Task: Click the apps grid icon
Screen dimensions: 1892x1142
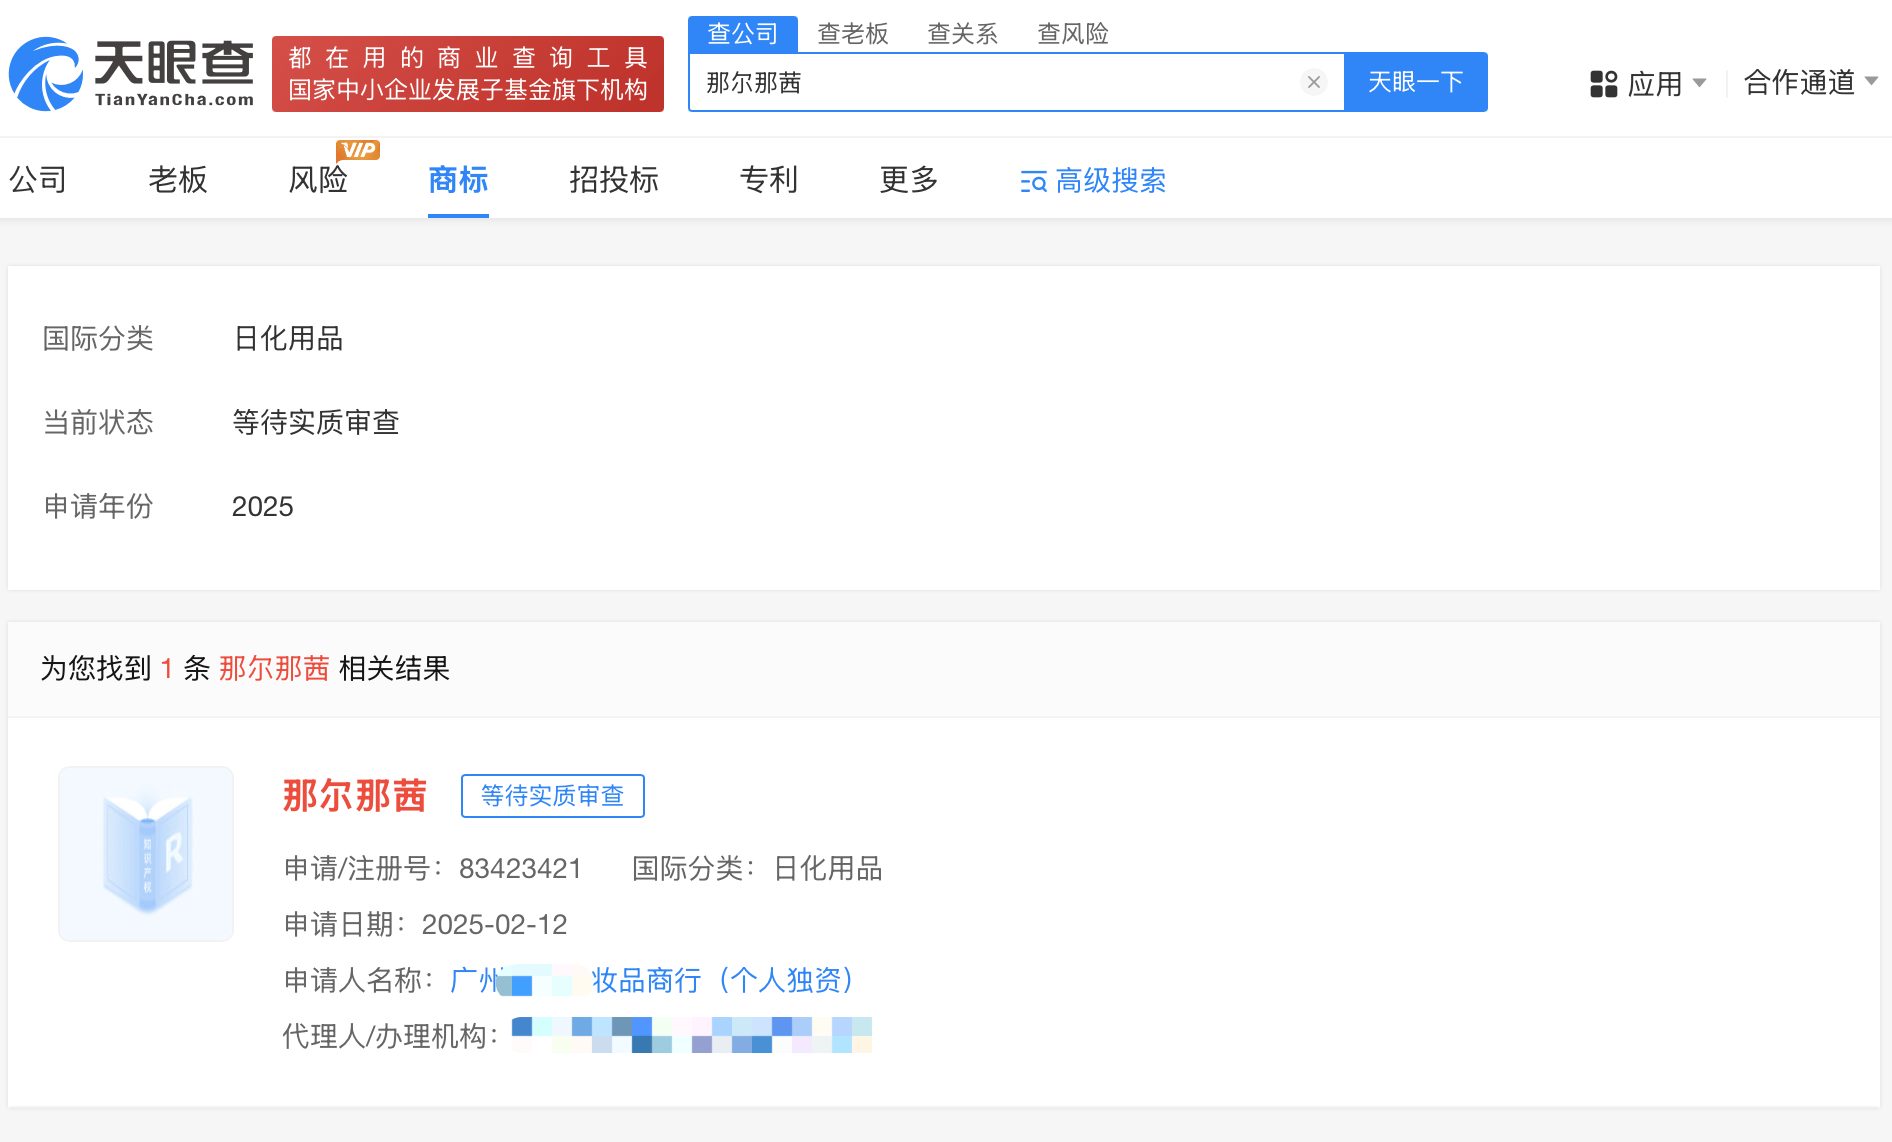Action: pos(1603,84)
